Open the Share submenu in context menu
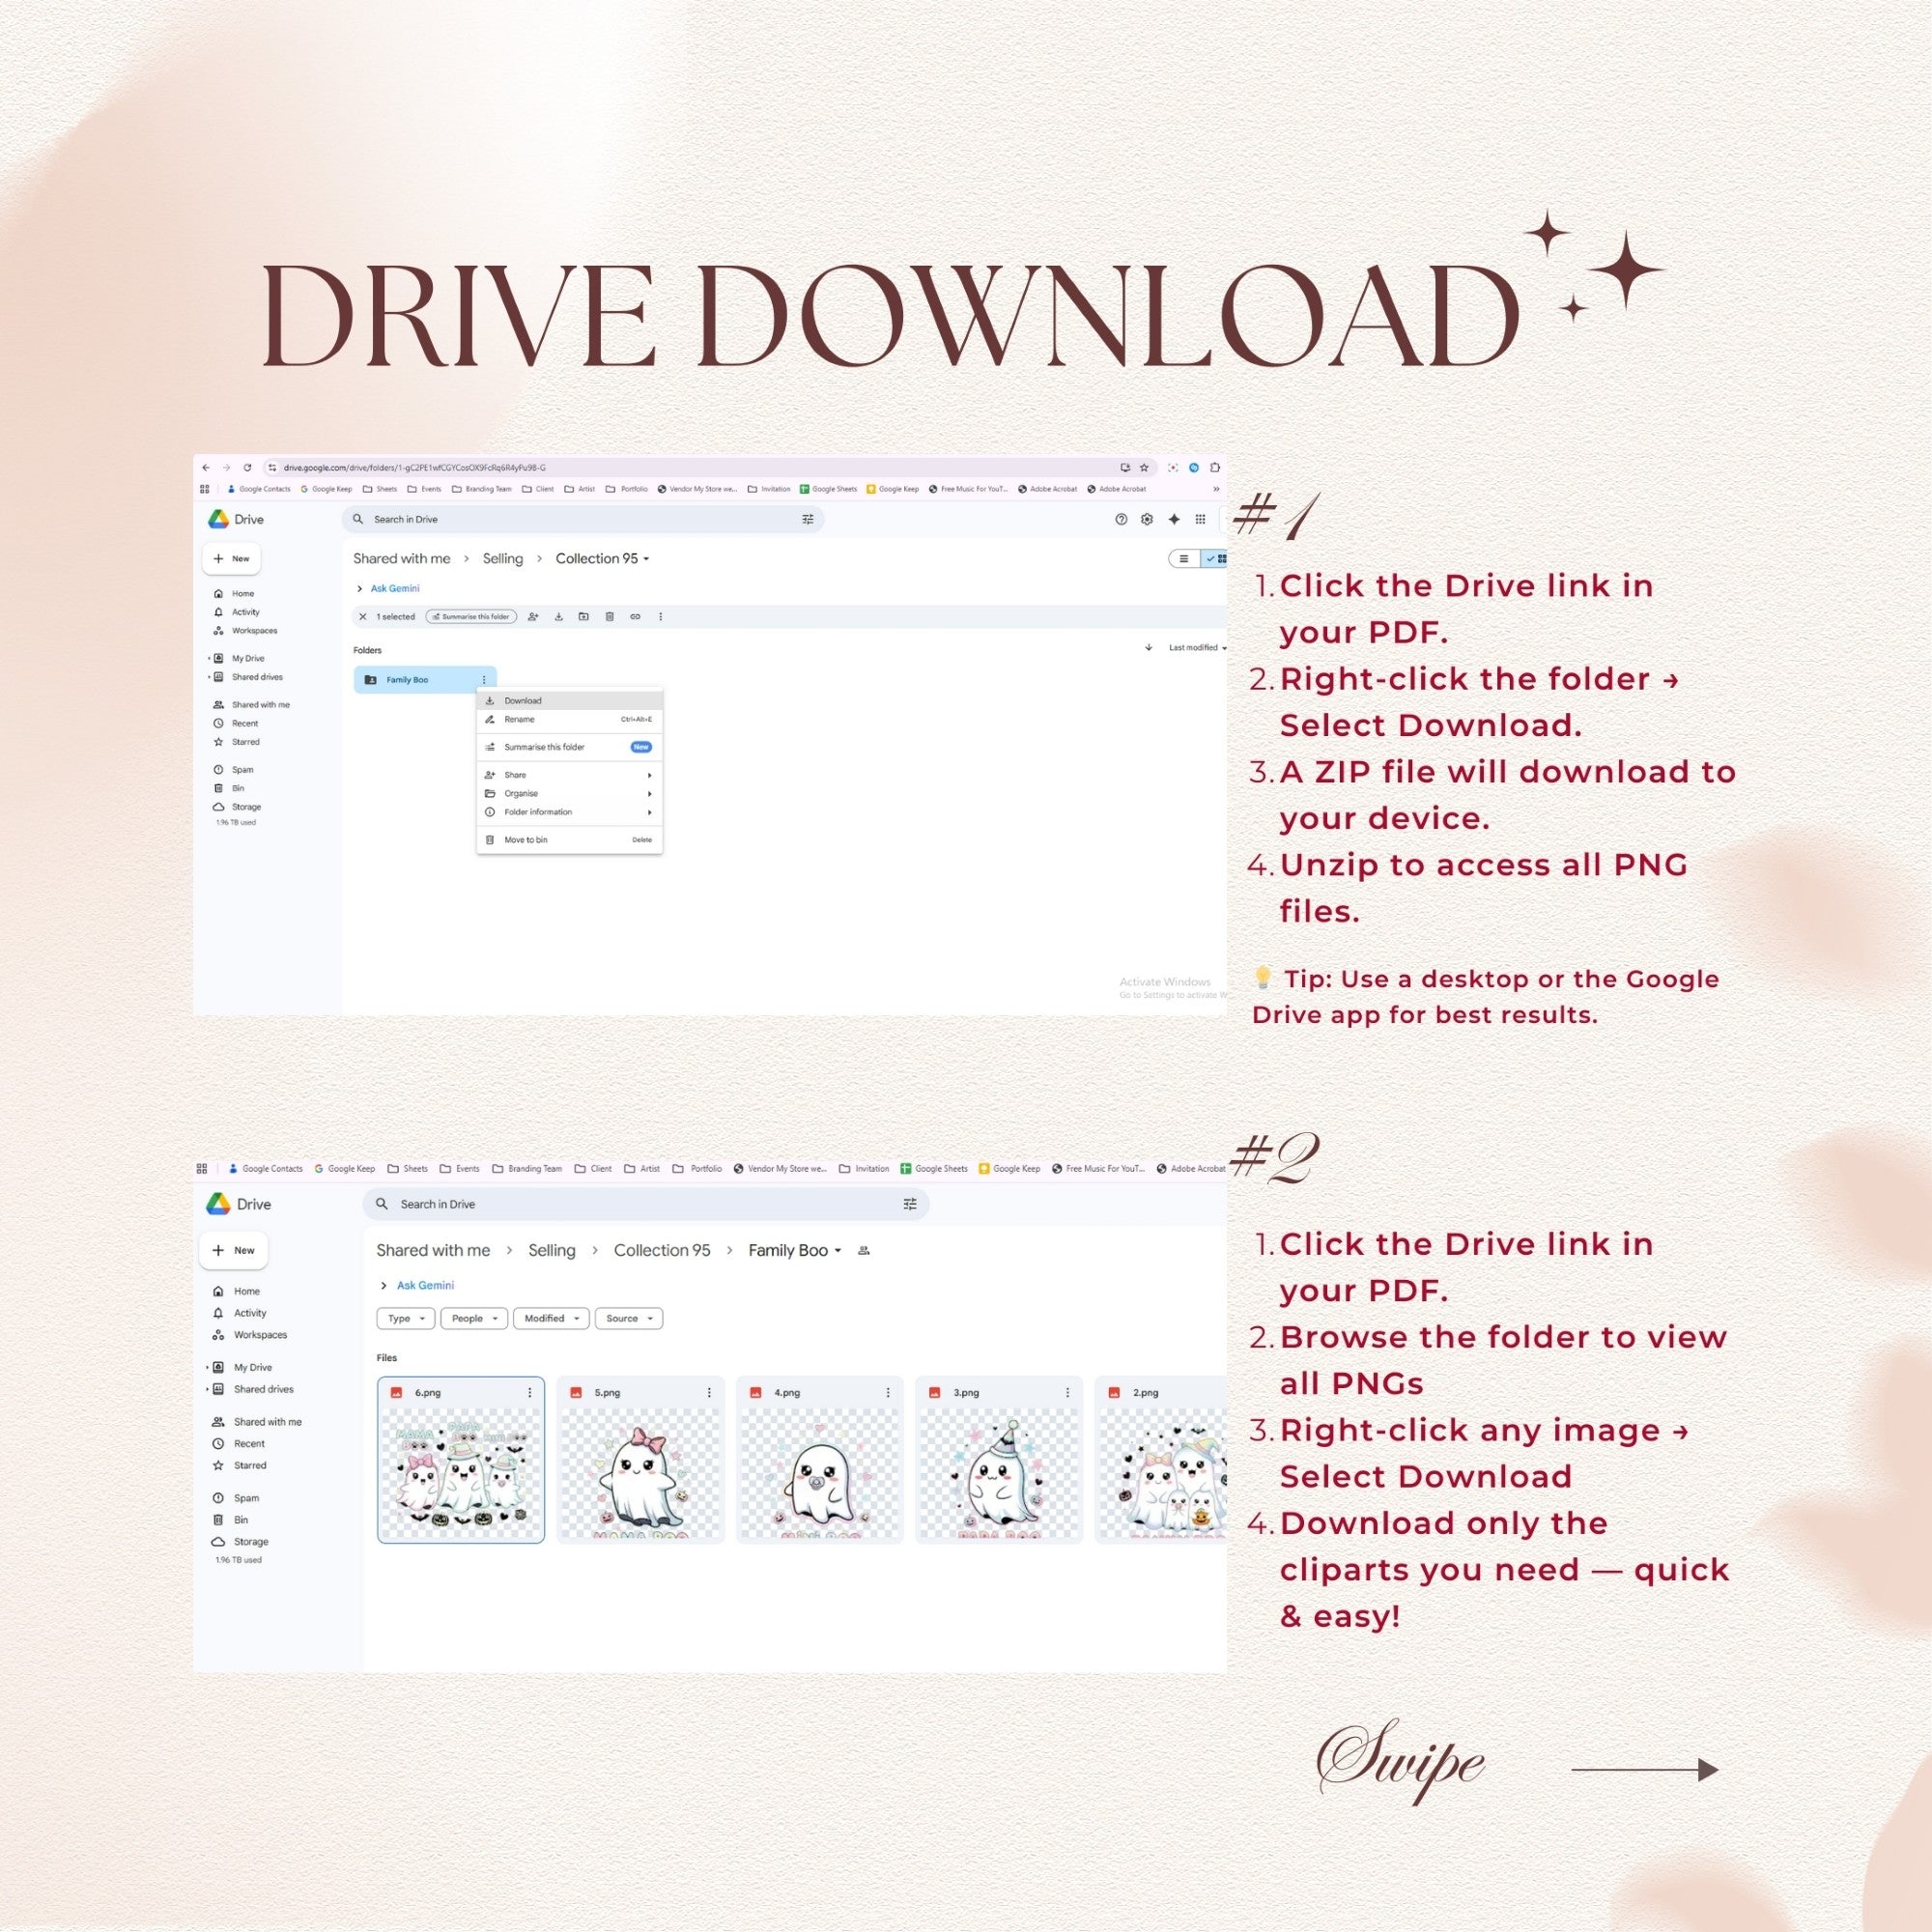The image size is (1932, 1932). tap(569, 775)
